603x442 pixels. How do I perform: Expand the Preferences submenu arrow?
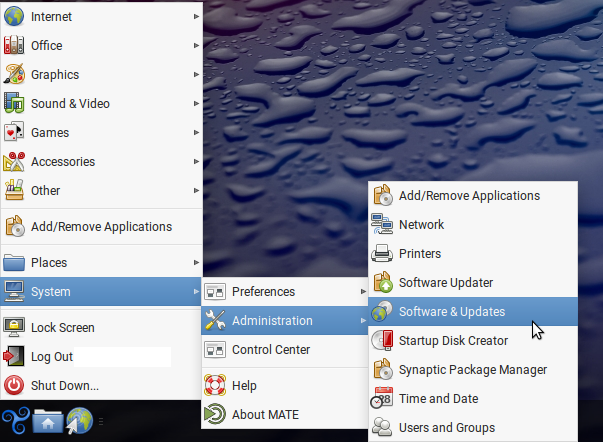(x=362, y=292)
